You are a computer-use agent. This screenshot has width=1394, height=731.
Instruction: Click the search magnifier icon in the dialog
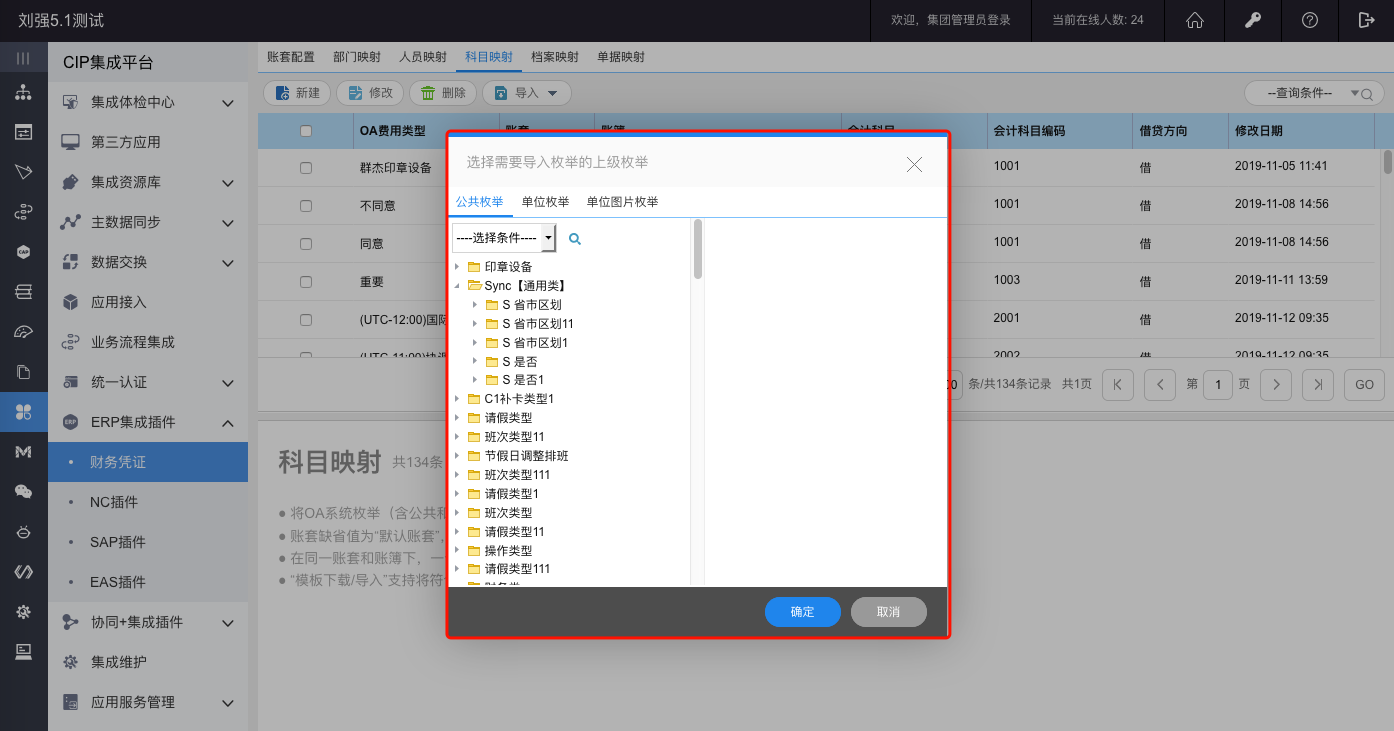(575, 239)
